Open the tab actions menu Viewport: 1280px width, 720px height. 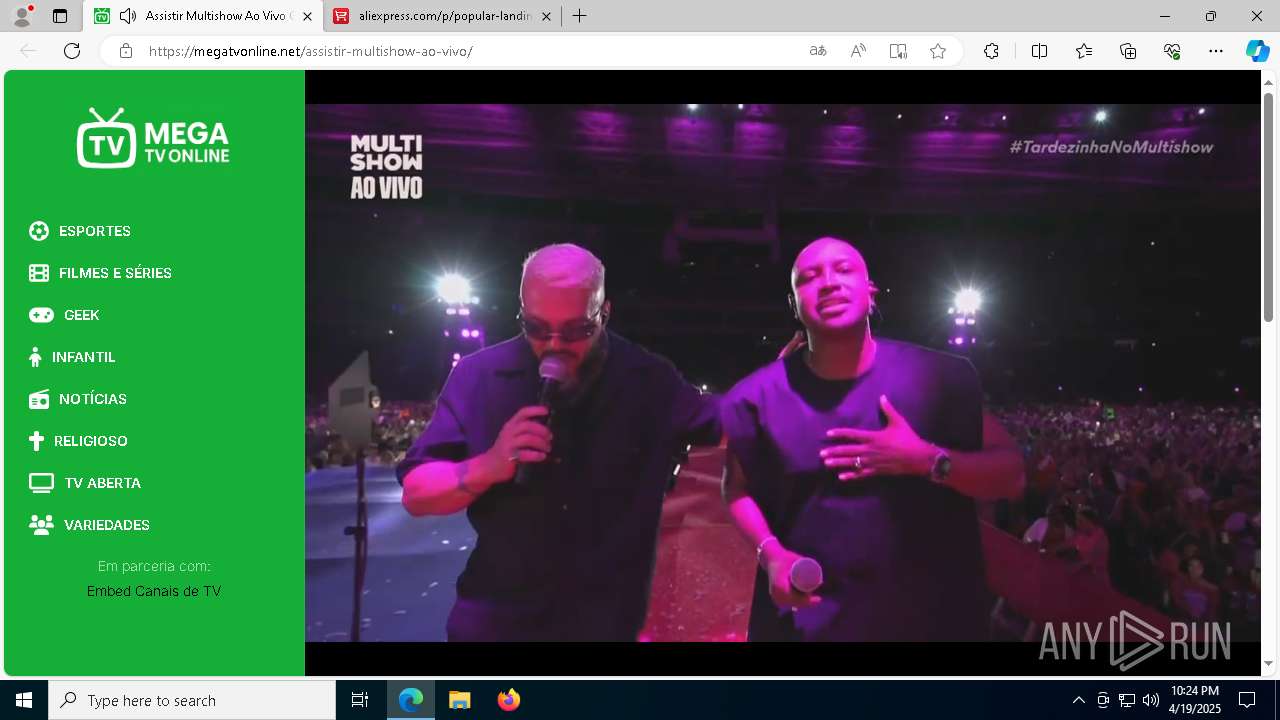pos(60,16)
